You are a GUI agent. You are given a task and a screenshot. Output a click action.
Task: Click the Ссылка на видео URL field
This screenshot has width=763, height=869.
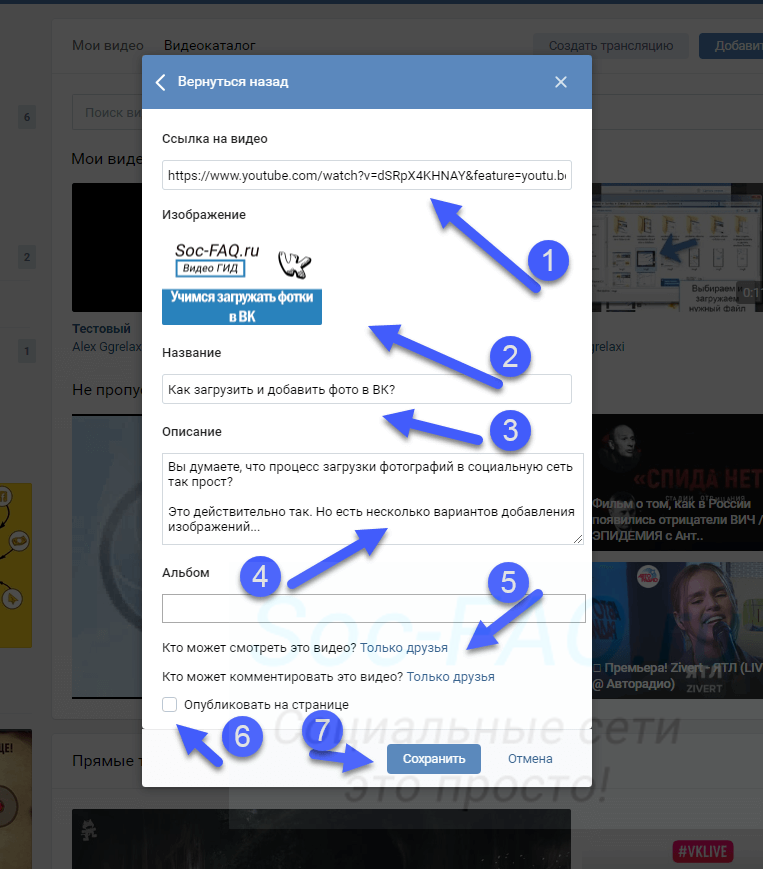click(x=366, y=175)
